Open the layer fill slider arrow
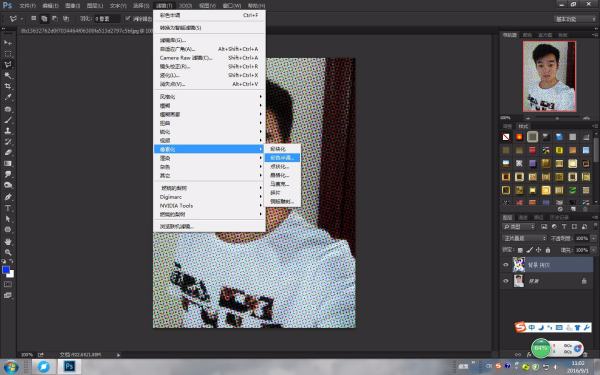Screen dimensions: 600x375 593,250
